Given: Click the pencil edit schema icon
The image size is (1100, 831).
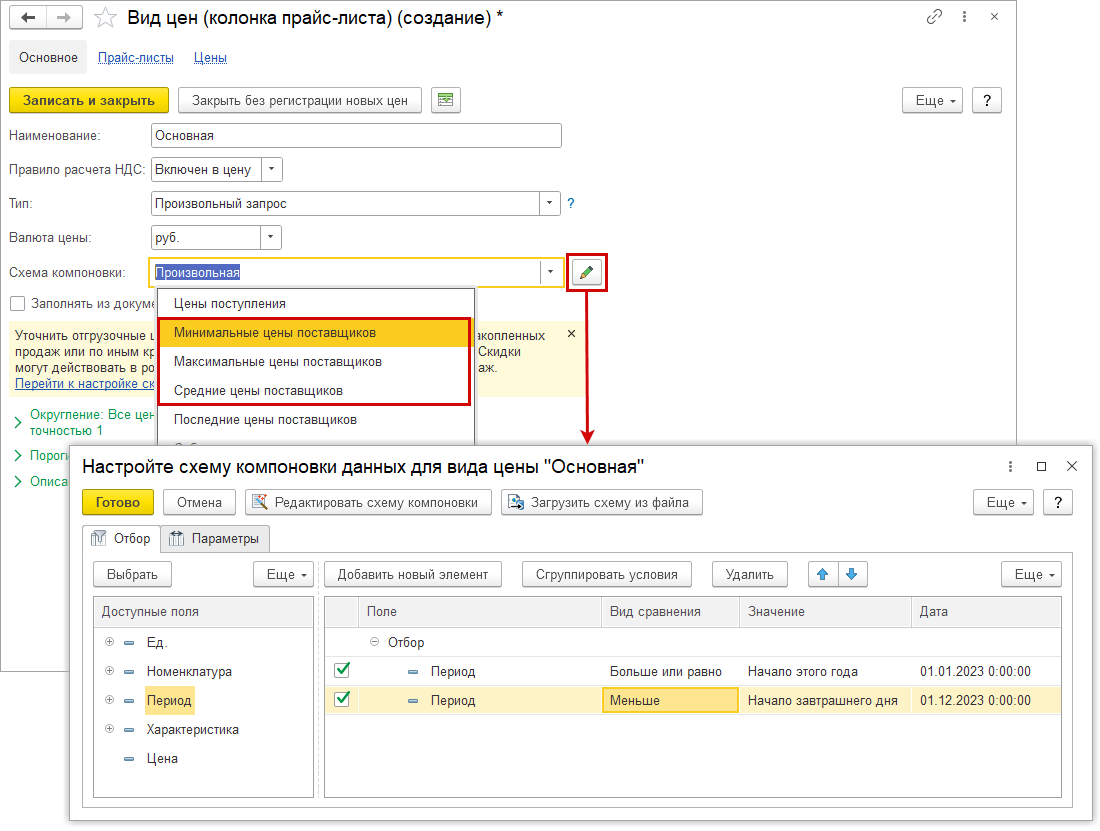Looking at the screenshot, I should [586, 272].
